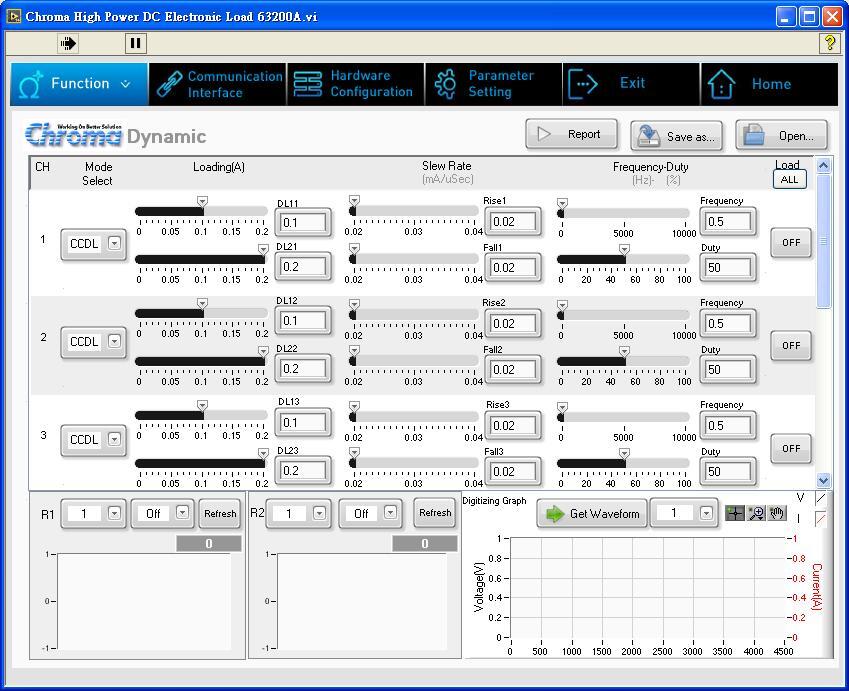Open channel 1 CCDL mode dropdown

point(114,243)
